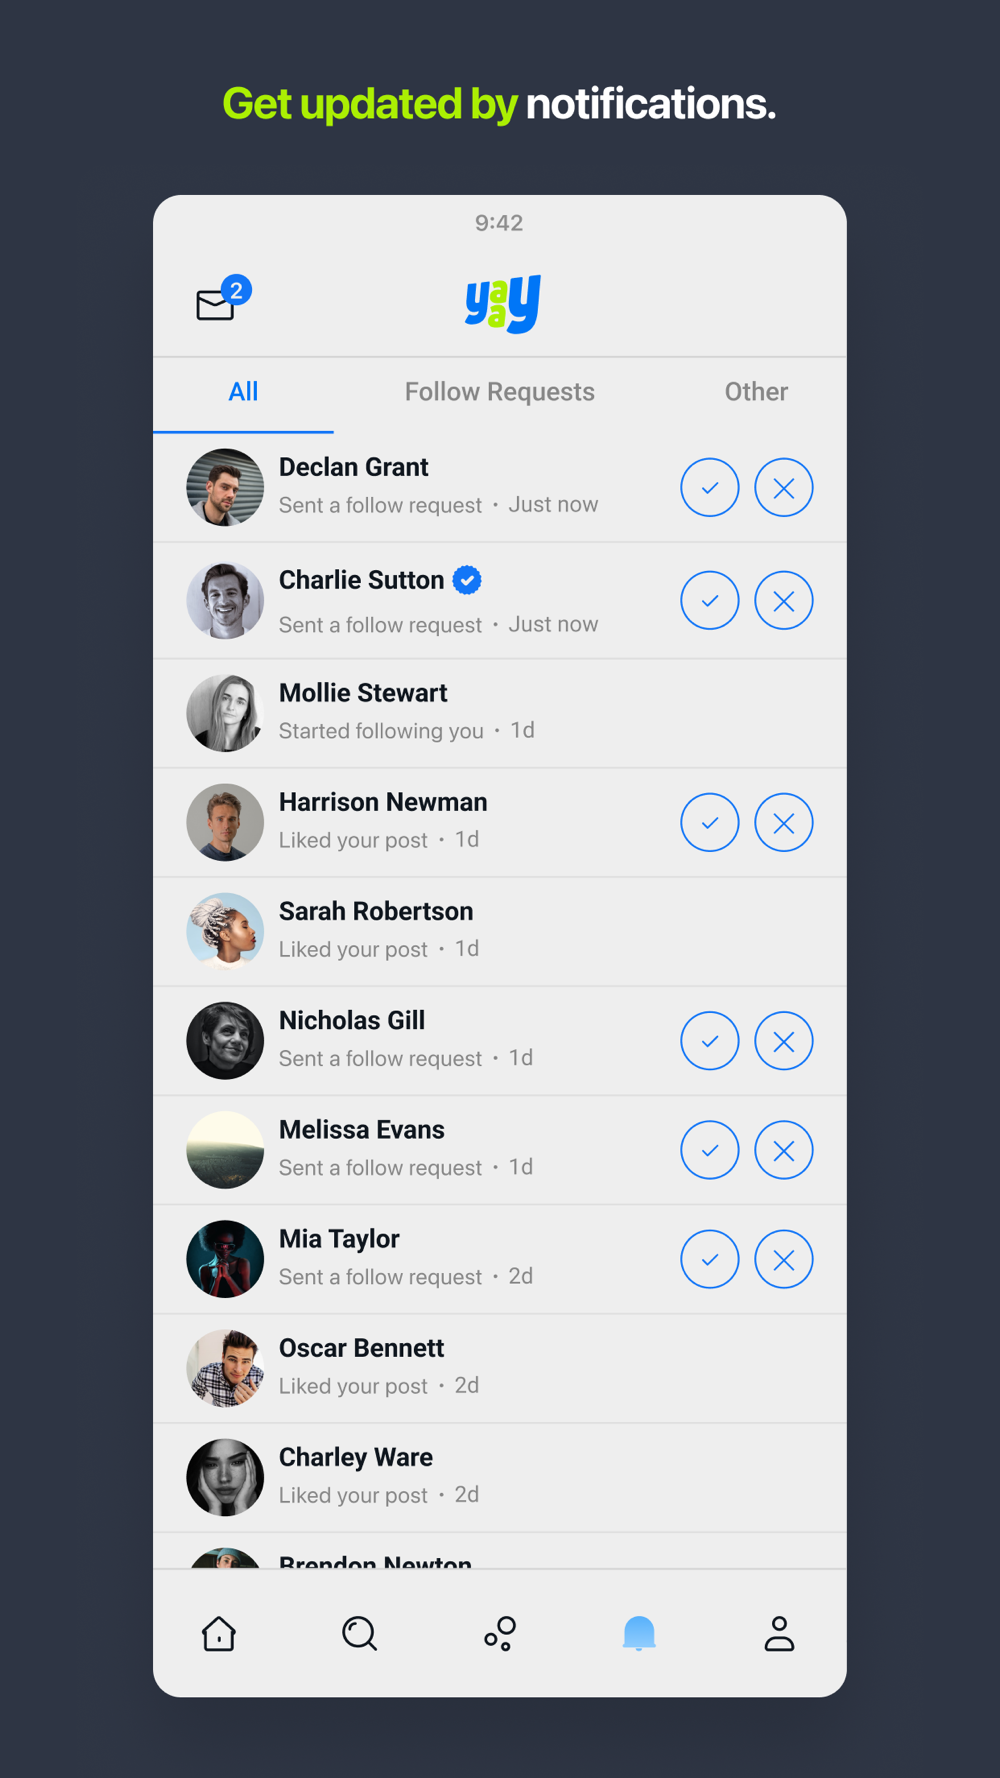Approve Melissa Evans's follow request
Image resolution: width=1000 pixels, height=1778 pixels.
click(710, 1150)
